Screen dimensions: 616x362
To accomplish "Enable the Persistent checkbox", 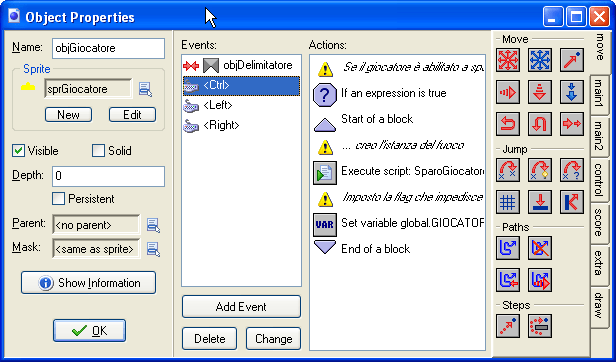I will (59, 198).
